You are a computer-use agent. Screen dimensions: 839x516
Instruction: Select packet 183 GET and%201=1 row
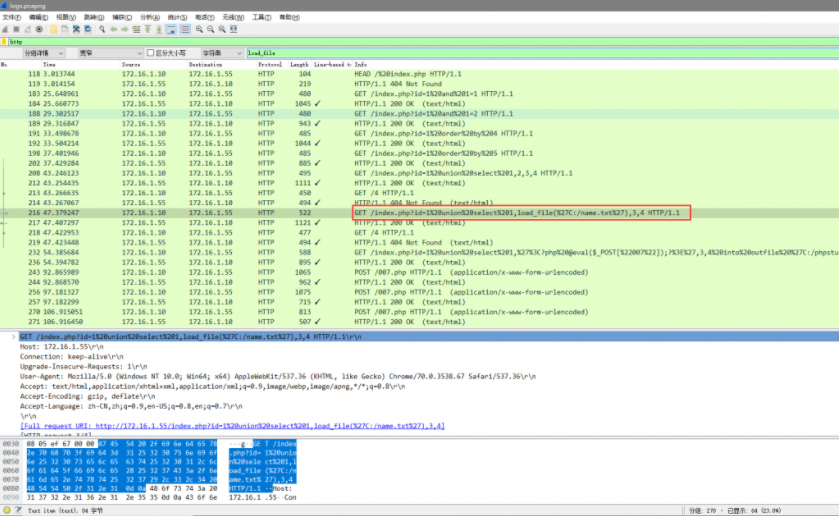tap(420, 94)
